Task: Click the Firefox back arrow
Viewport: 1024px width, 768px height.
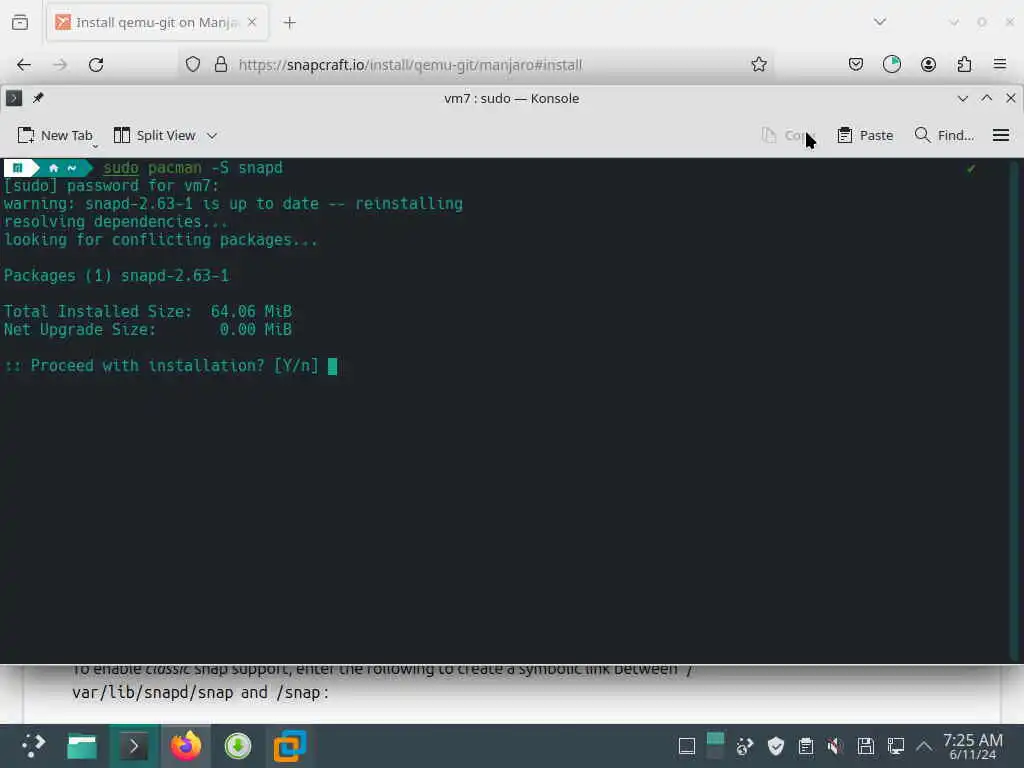Action: [x=24, y=65]
